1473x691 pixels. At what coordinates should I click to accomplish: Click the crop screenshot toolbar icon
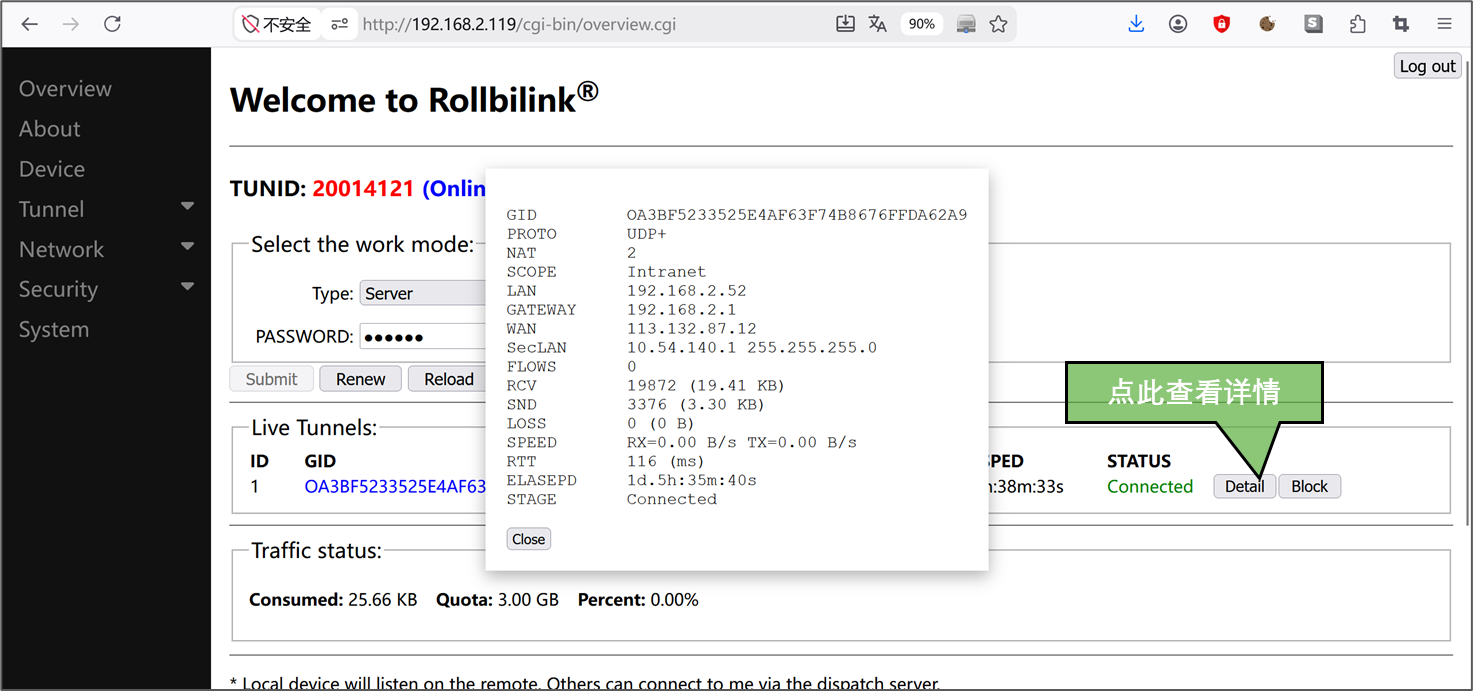[1401, 24]
